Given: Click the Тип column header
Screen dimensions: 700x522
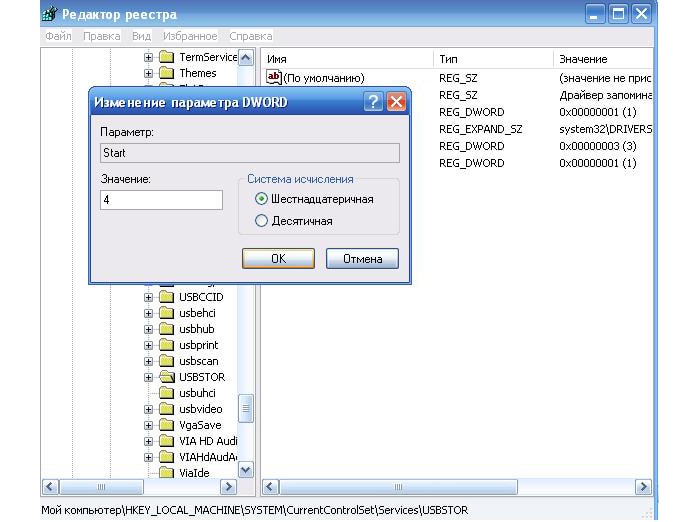Looking at the screenshot, I should tap(449, 59).
